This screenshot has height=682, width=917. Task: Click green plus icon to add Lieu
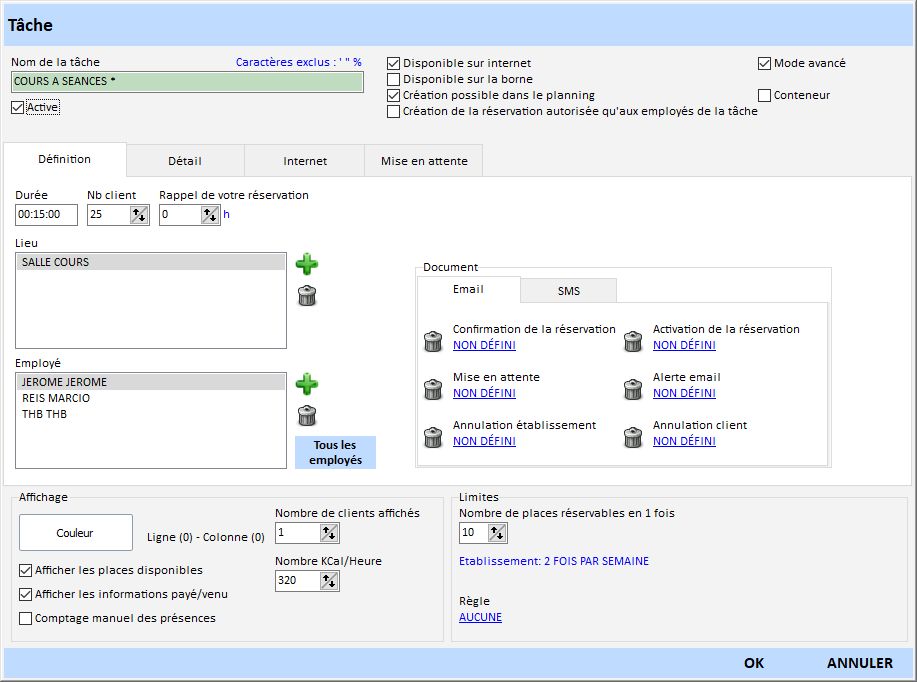[x=307, y=264]
